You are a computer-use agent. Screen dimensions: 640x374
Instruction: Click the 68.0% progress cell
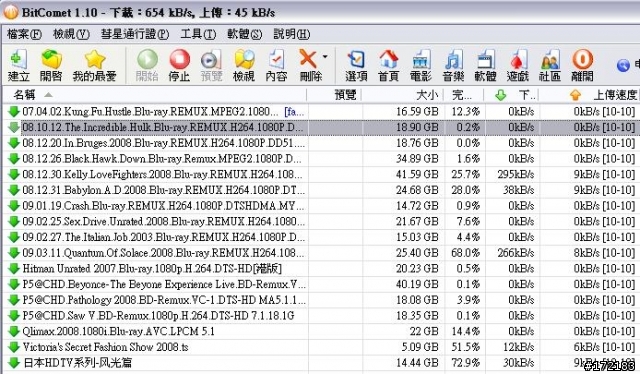[465, 253]
